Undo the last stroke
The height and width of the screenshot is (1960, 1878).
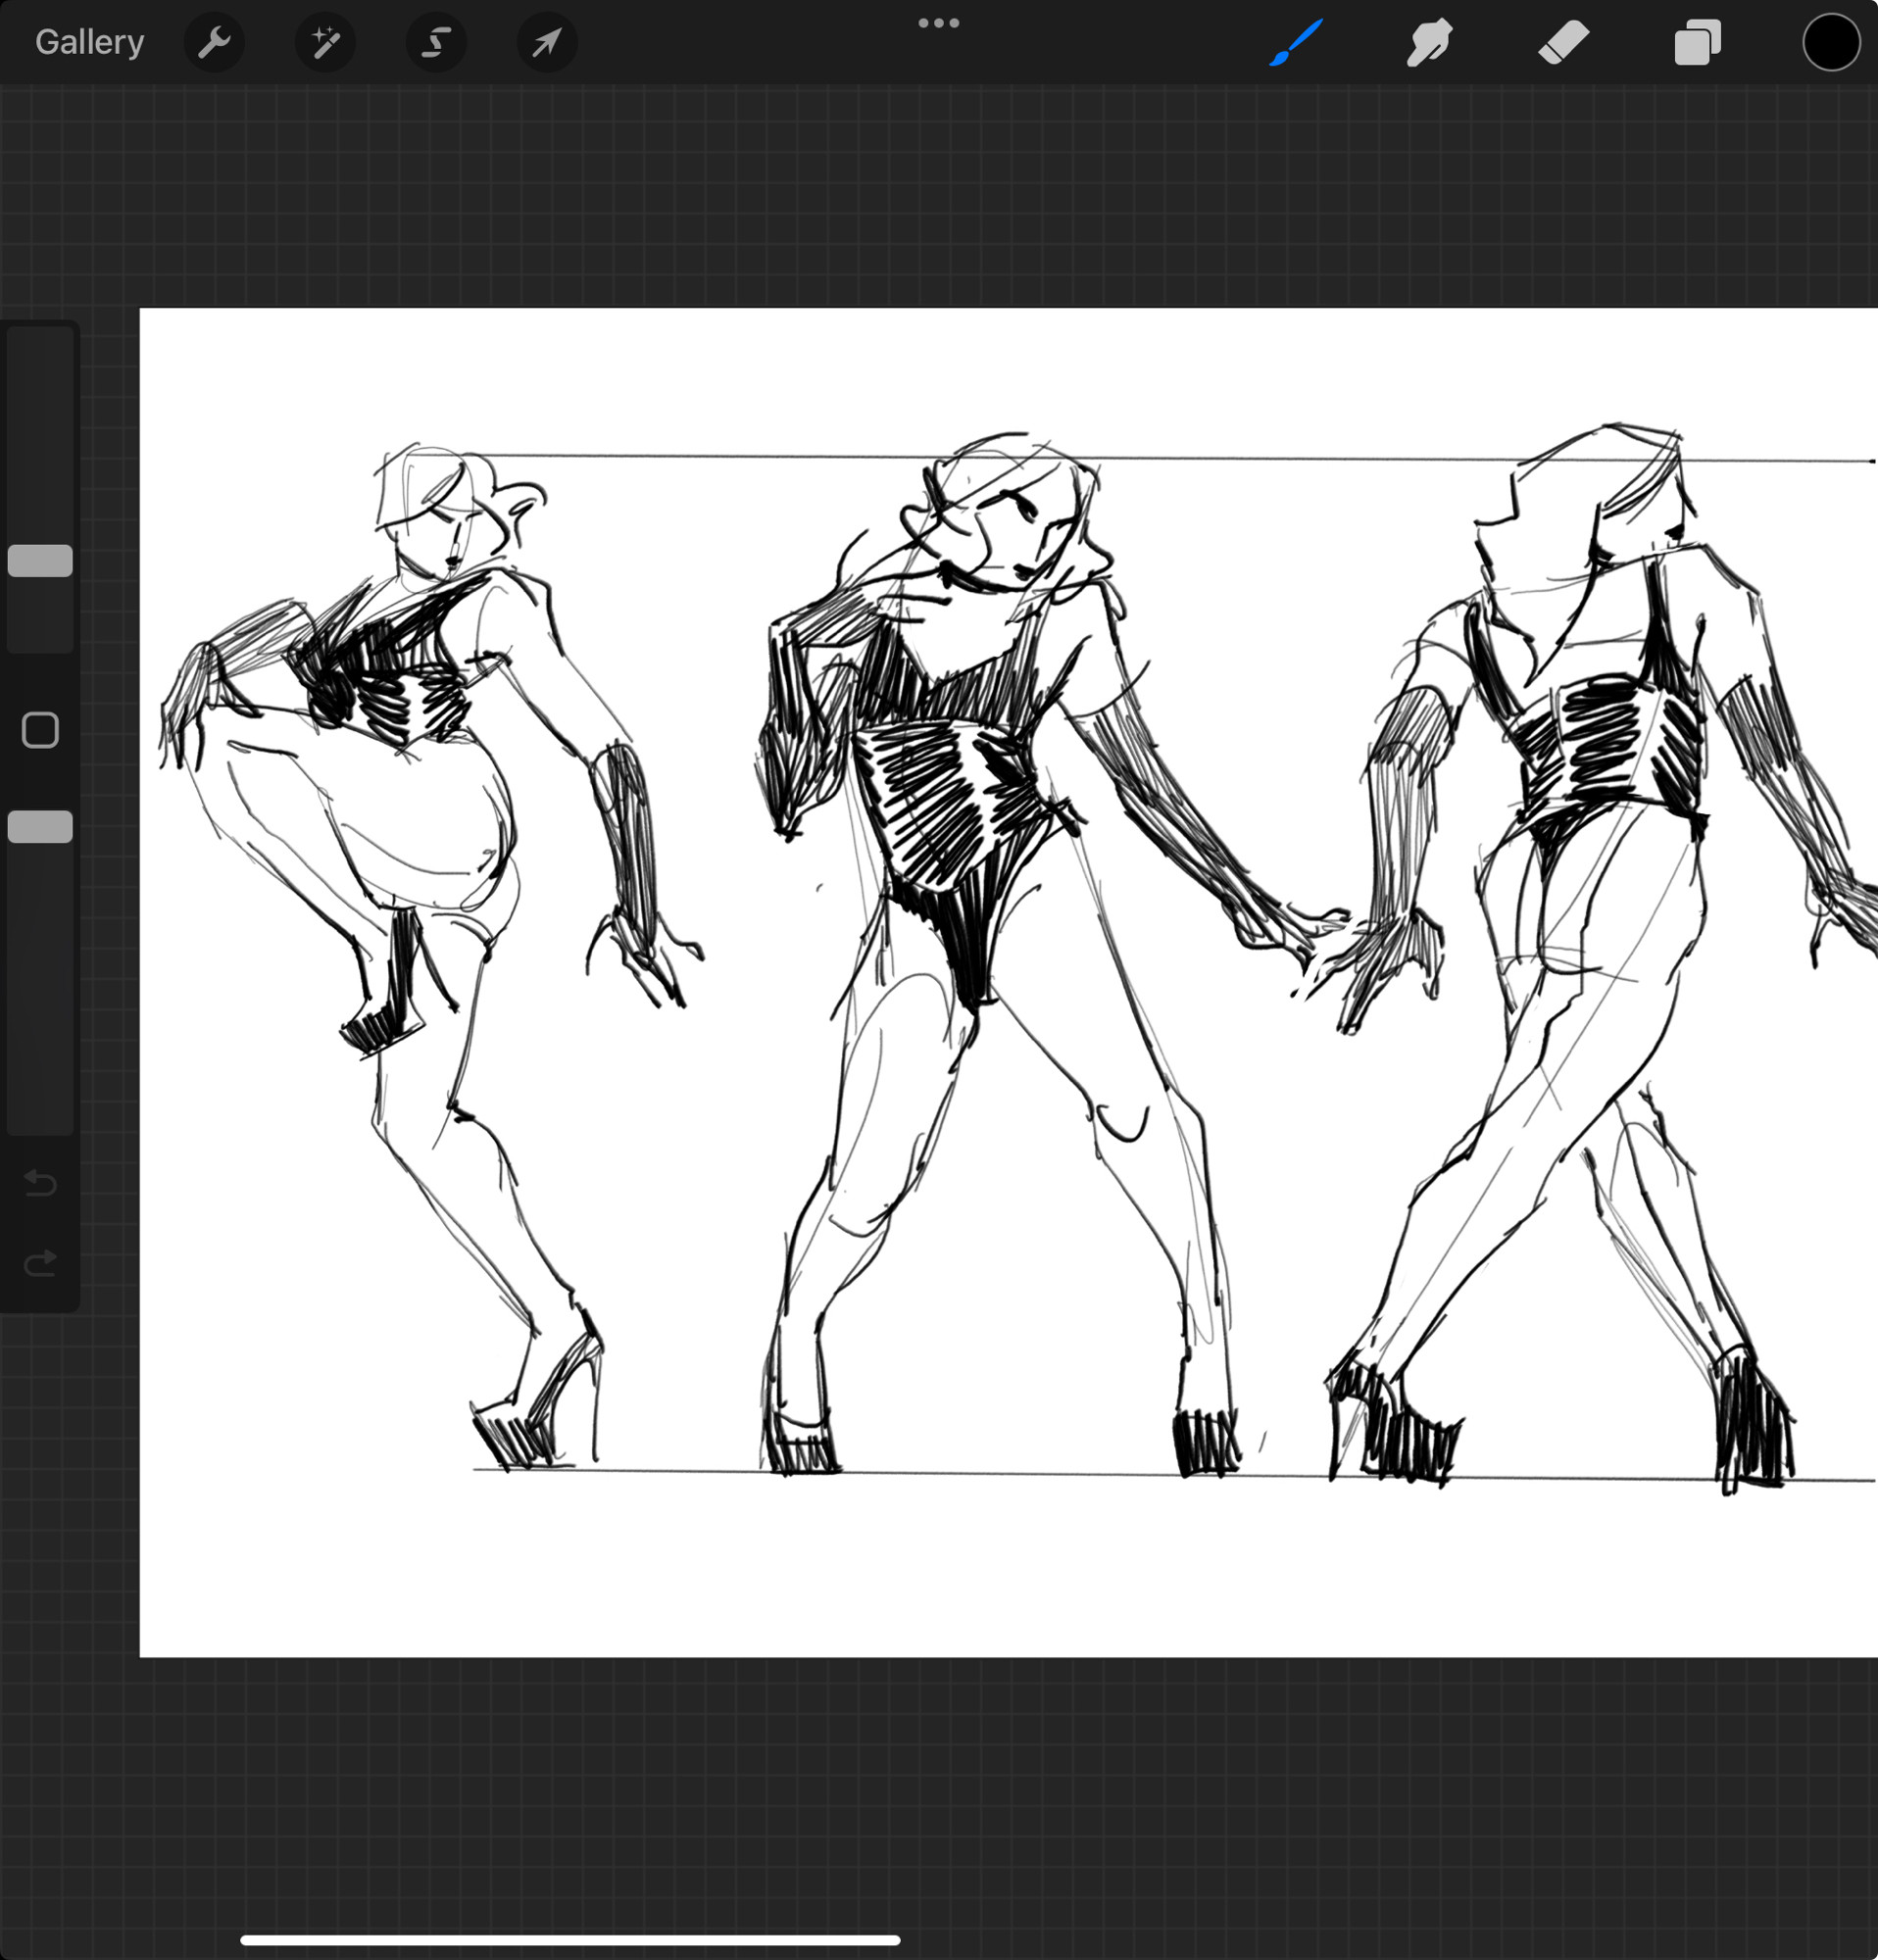point(40,1183)
